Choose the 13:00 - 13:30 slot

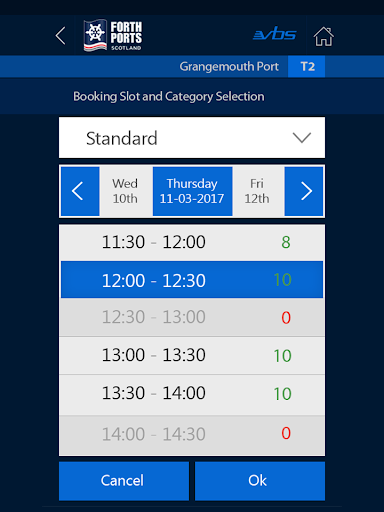point(192,356)
